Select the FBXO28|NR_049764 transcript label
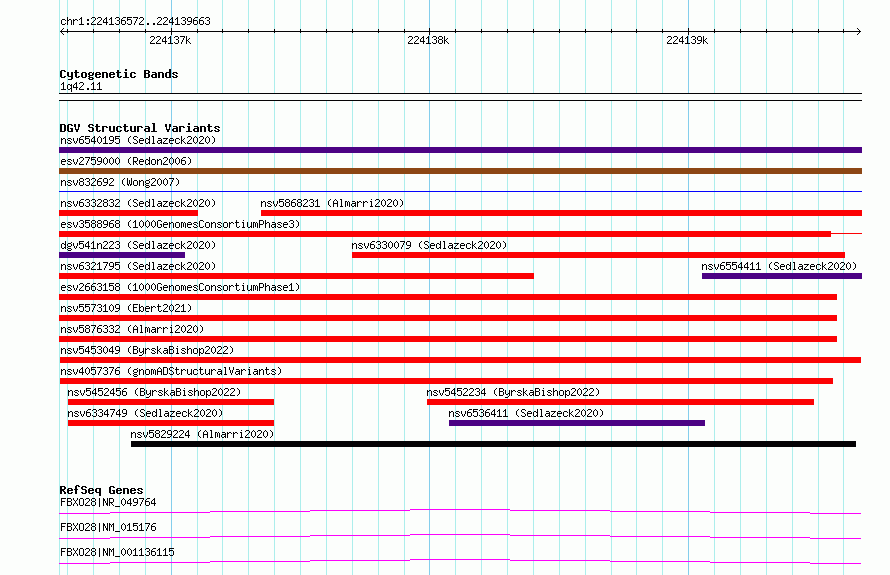Image resolution: width=890 pixels, height=575 pixels. point(108,502)
